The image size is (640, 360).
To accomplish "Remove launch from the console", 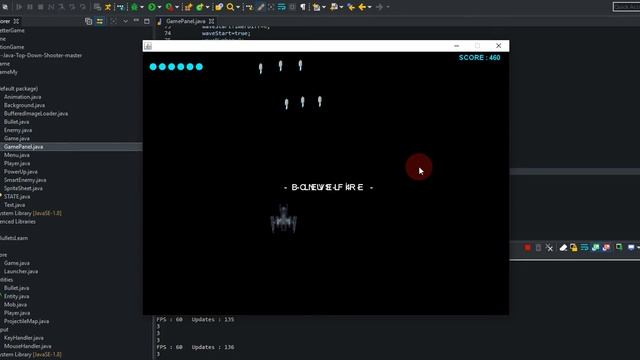I will pos(538,247).
